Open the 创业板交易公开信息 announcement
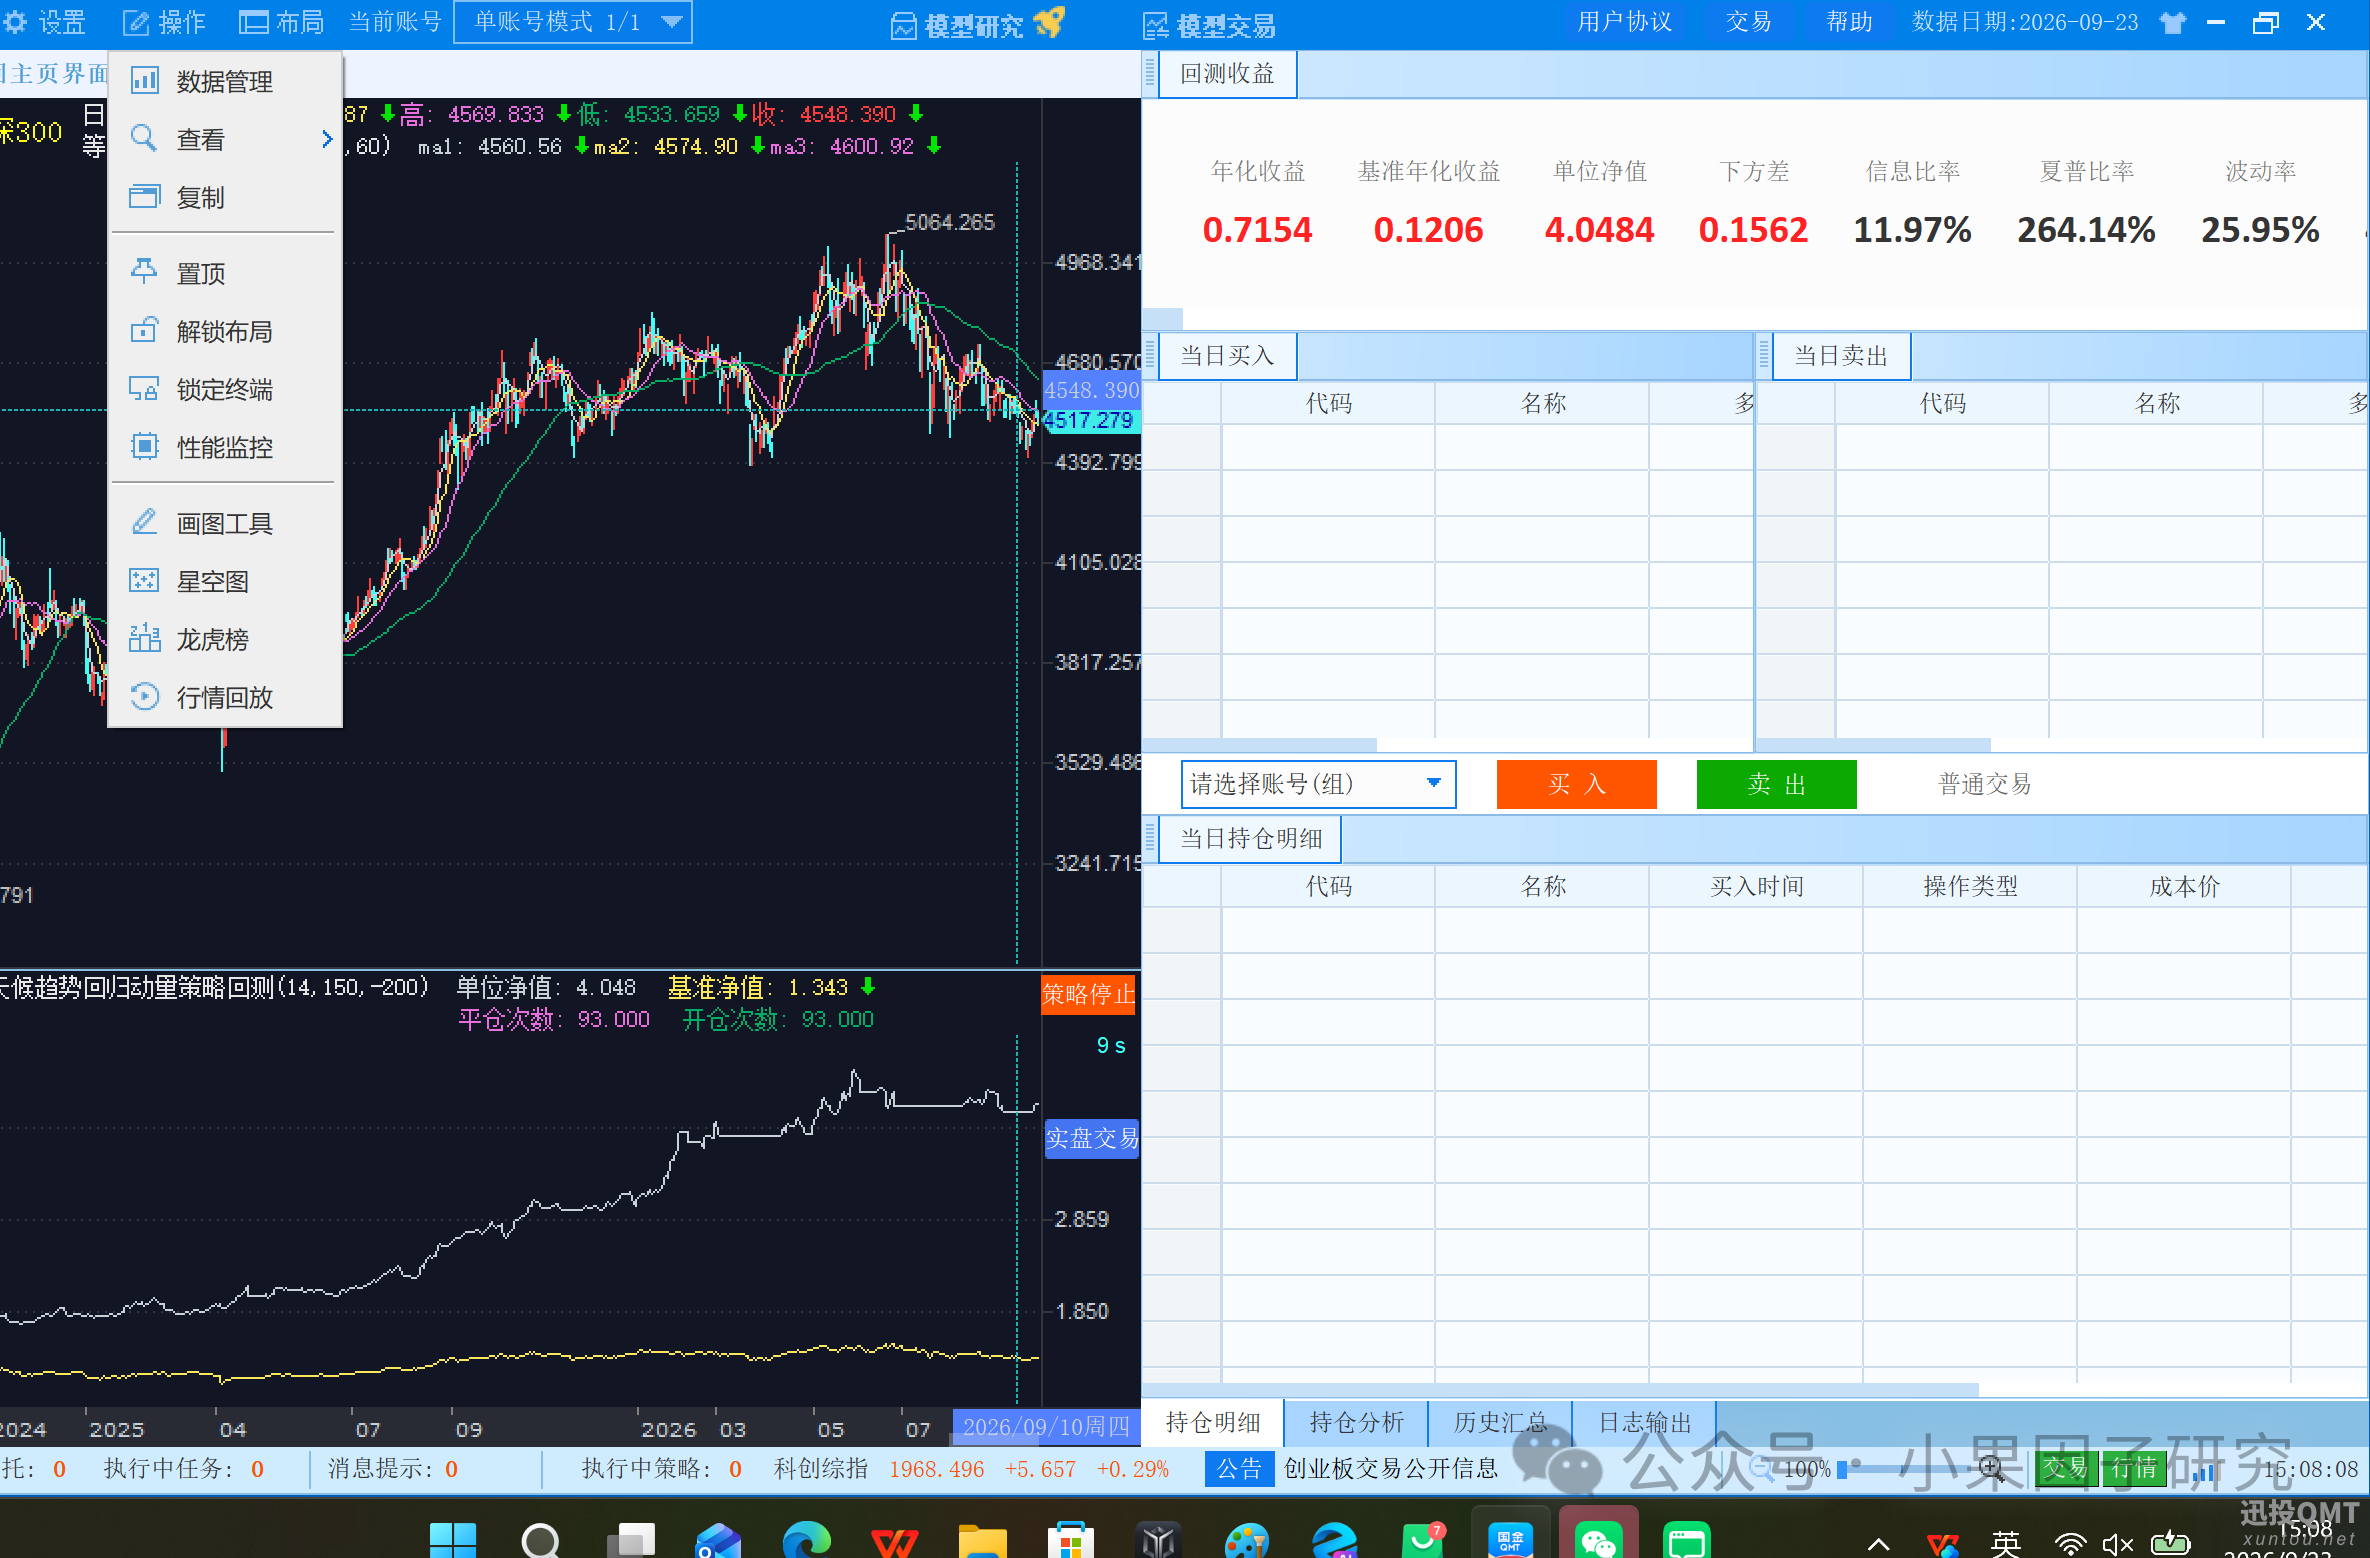Viewport: 2370px width, 1558px height. coord(1390,1468)
